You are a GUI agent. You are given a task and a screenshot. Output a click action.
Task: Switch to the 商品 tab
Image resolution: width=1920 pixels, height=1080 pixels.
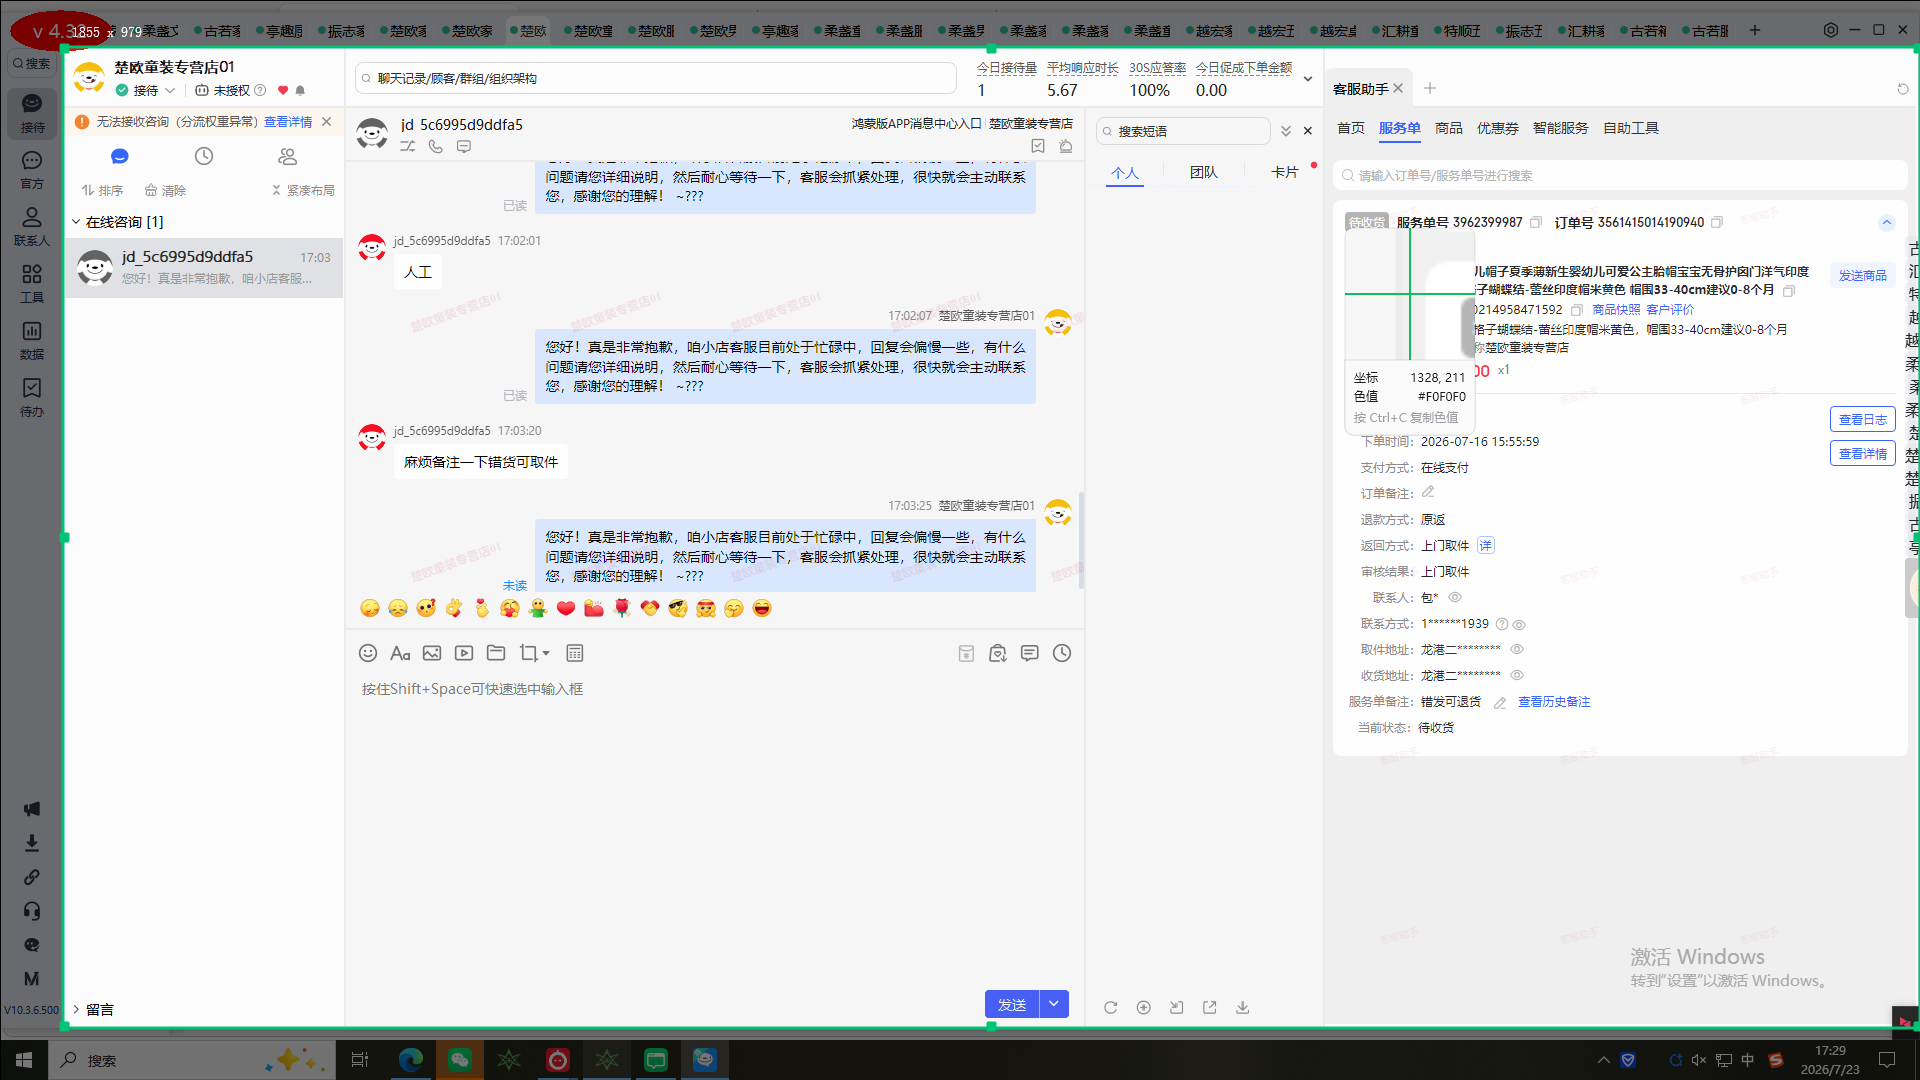1449,128
